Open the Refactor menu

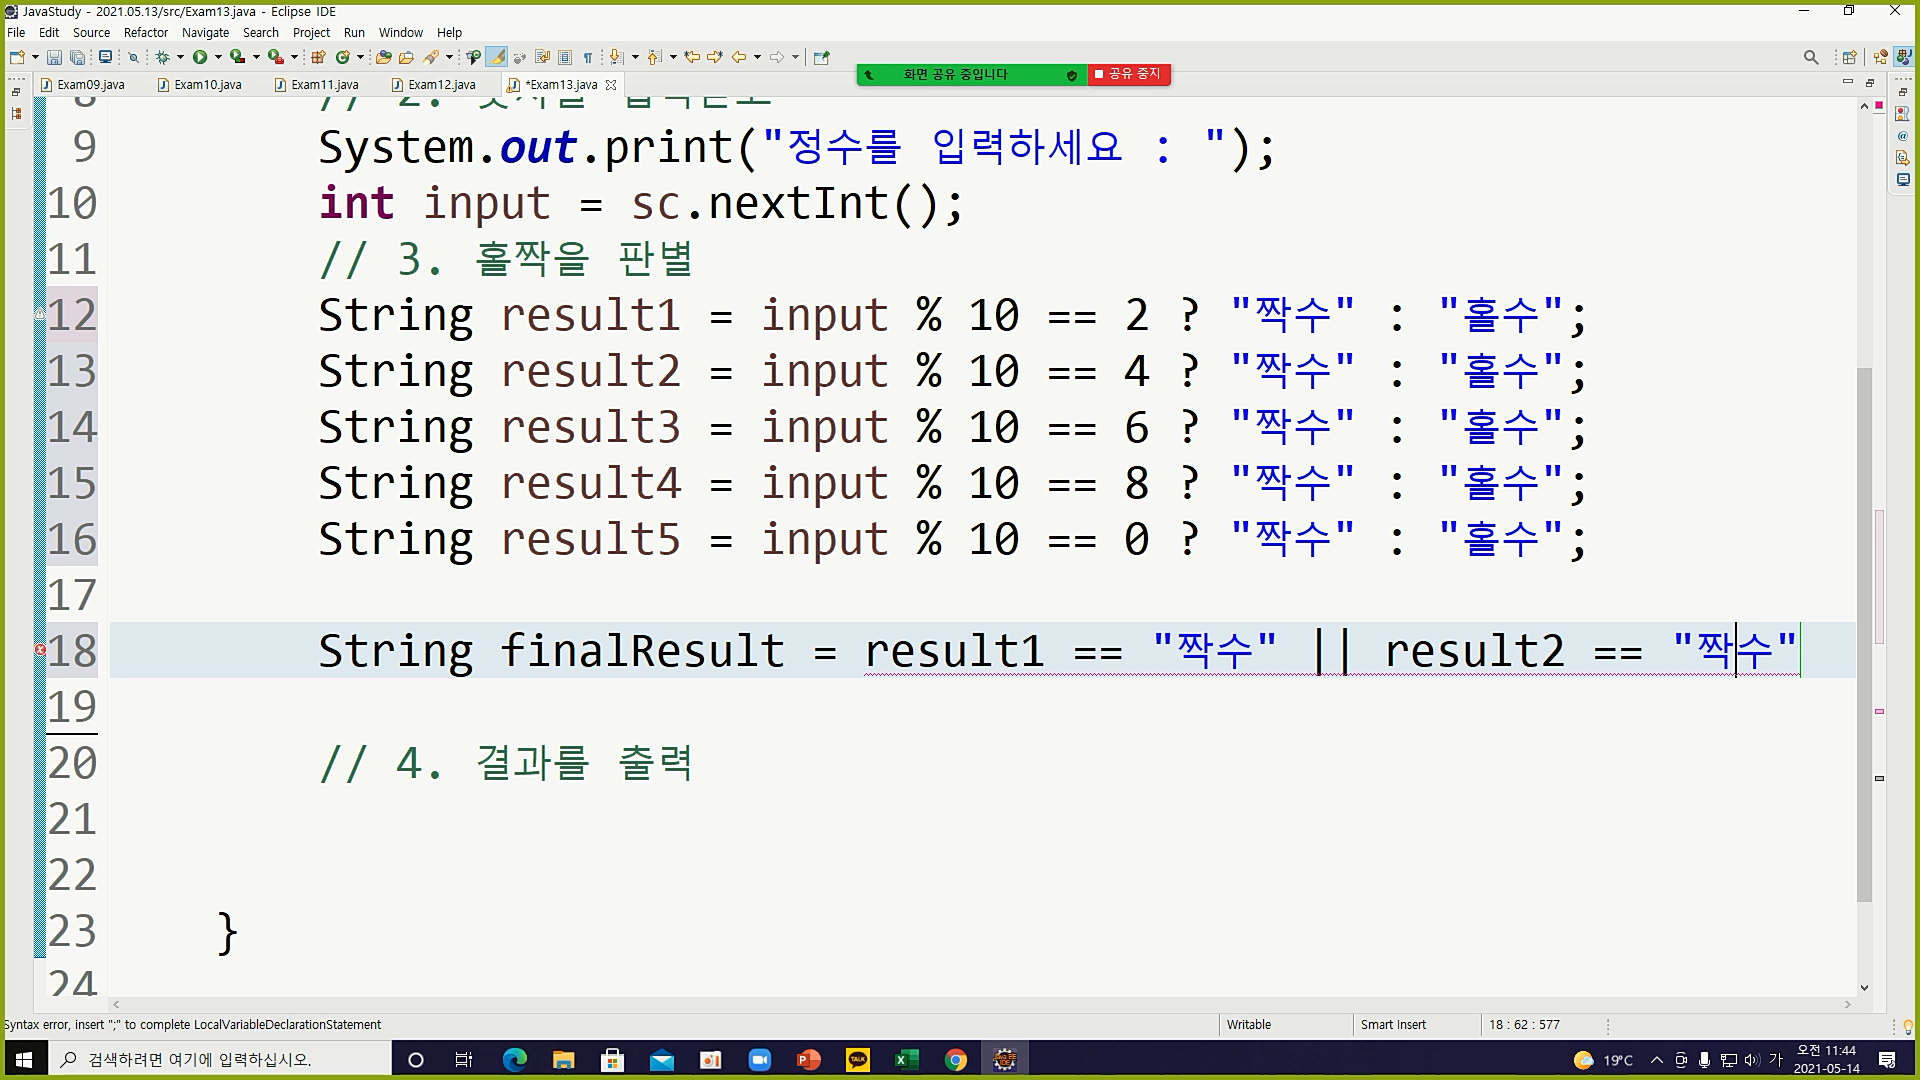pyautogui.click(x=146, y=32)
